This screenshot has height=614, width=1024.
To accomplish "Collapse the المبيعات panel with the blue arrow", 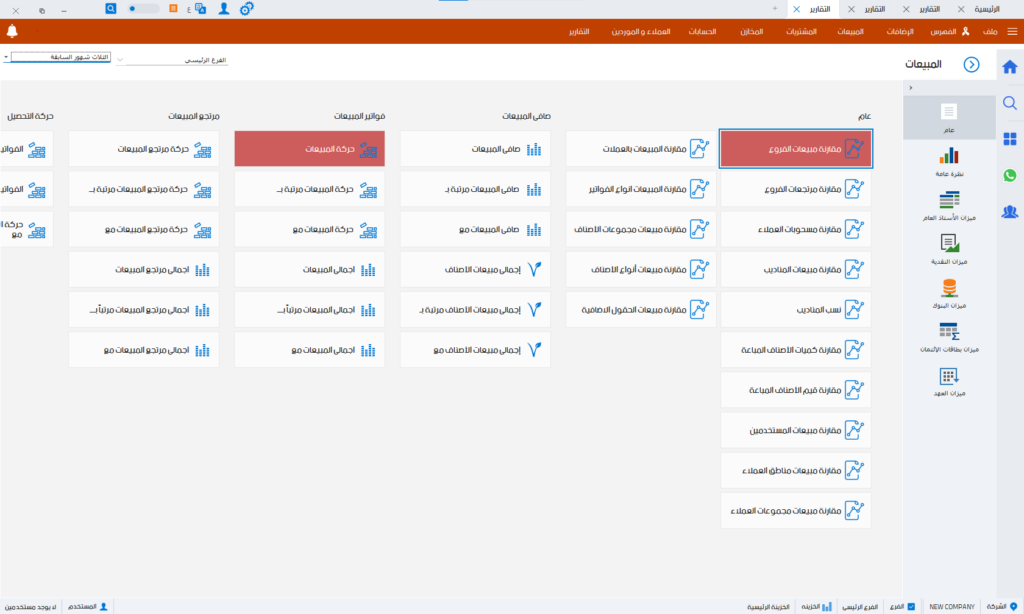I will click(970, 65).
